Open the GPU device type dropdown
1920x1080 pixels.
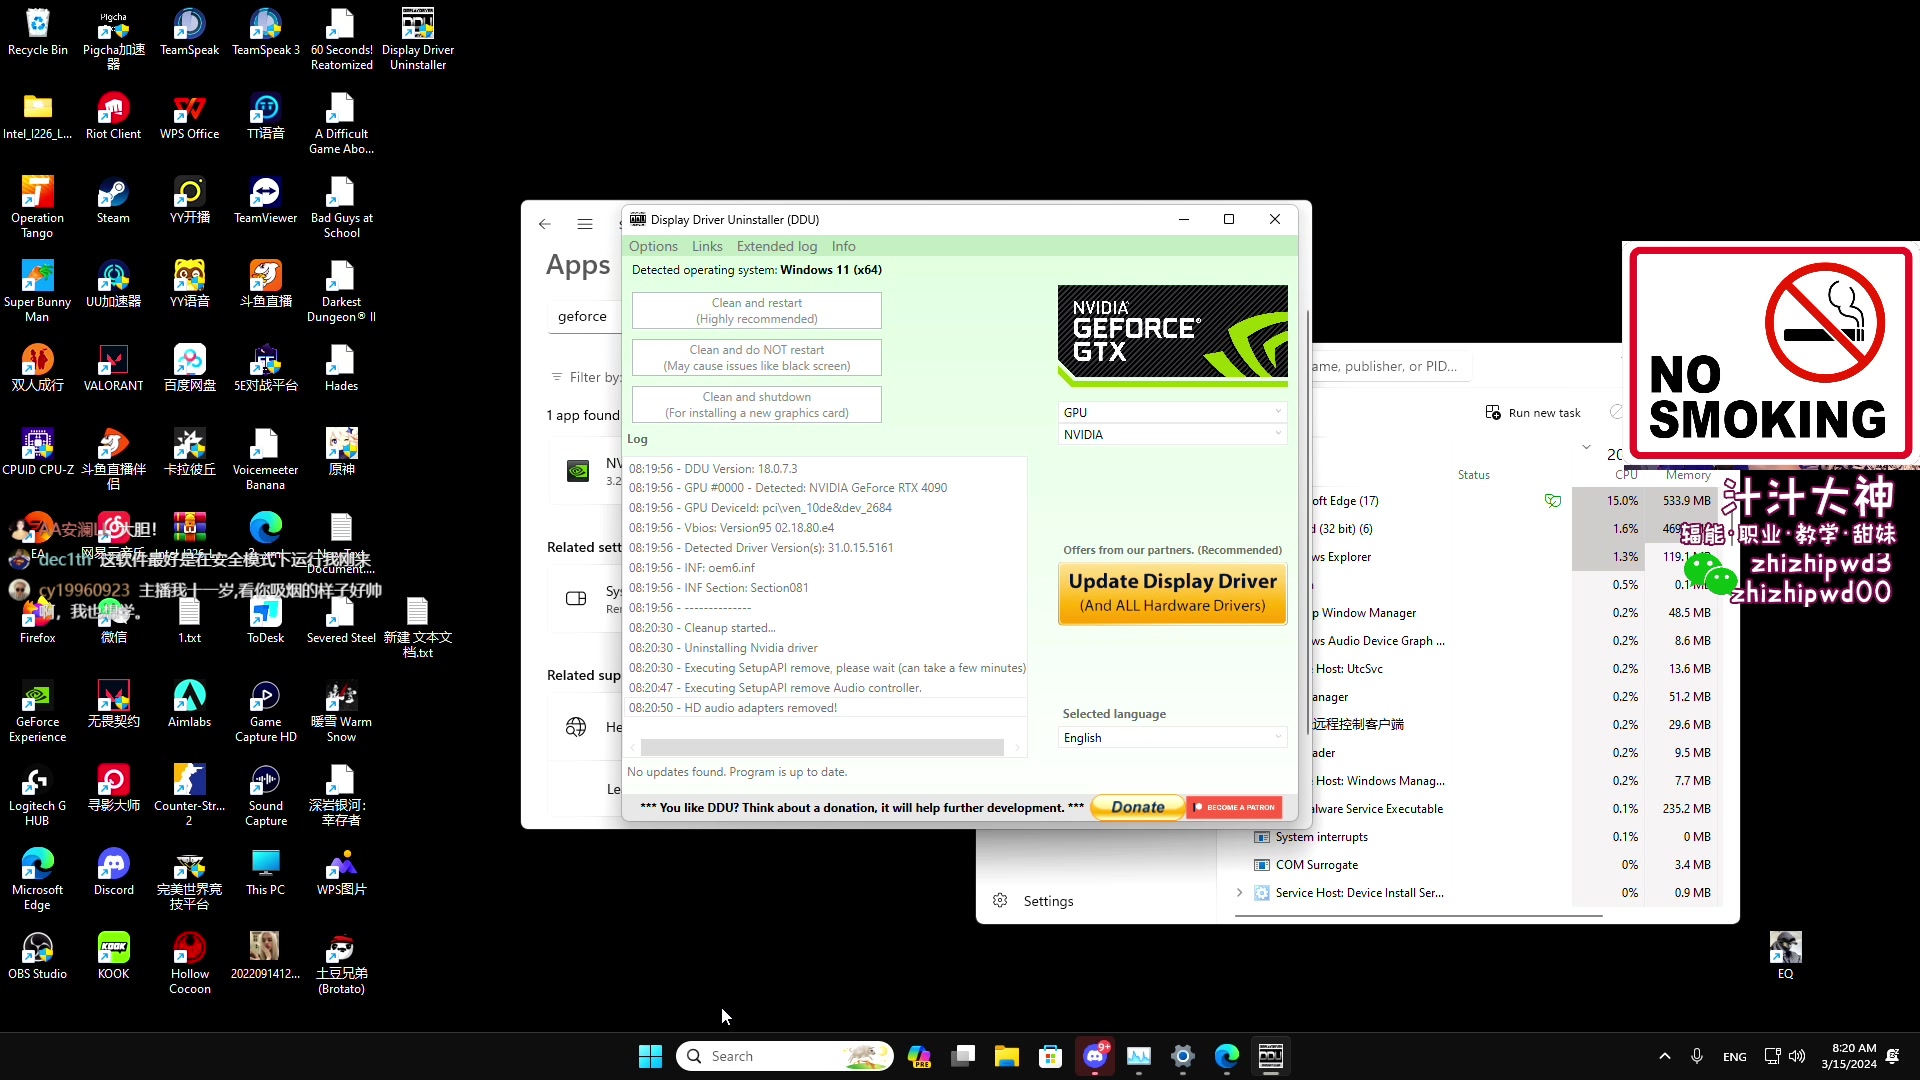pos(1172,412)
